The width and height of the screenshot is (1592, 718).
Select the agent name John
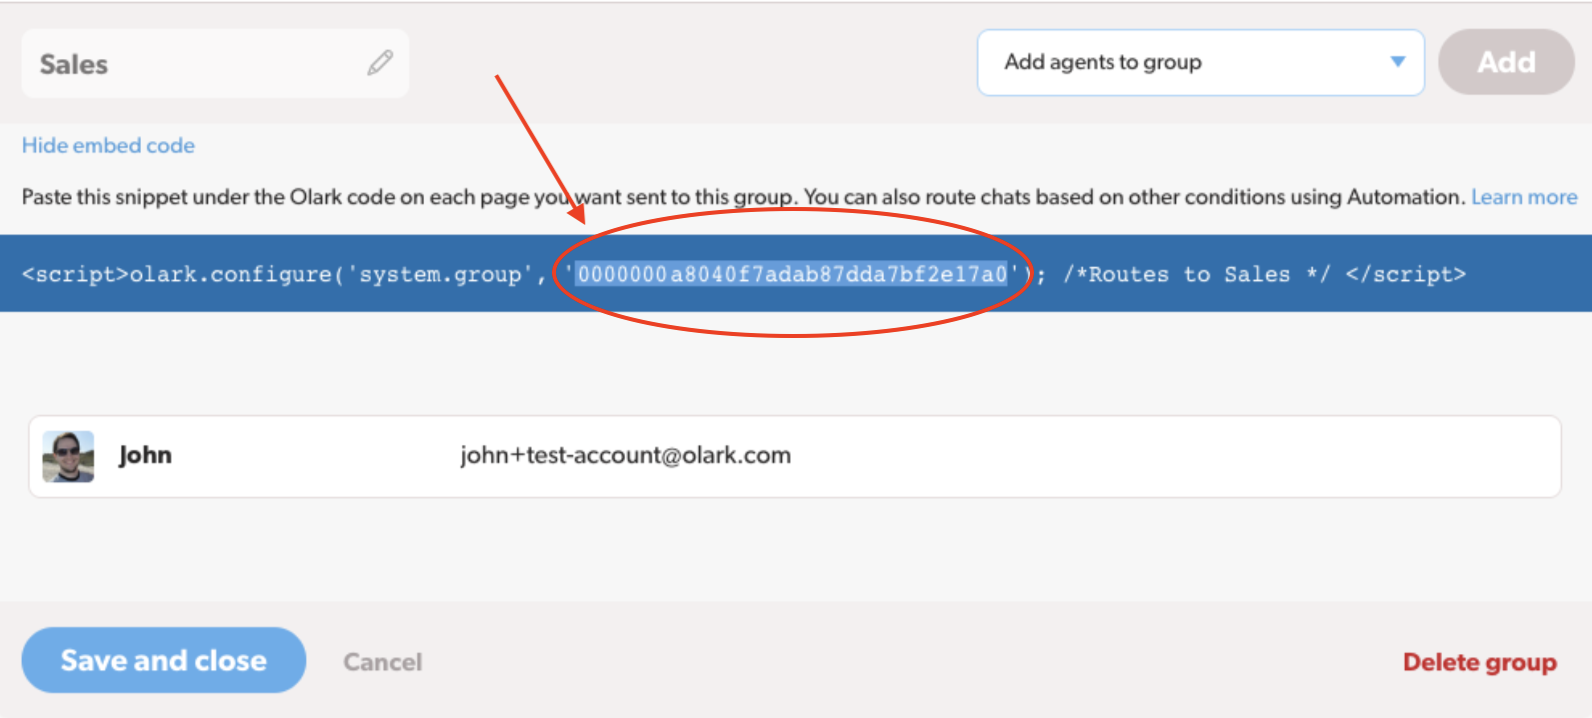pyautogui.click(x=146, y=455)
